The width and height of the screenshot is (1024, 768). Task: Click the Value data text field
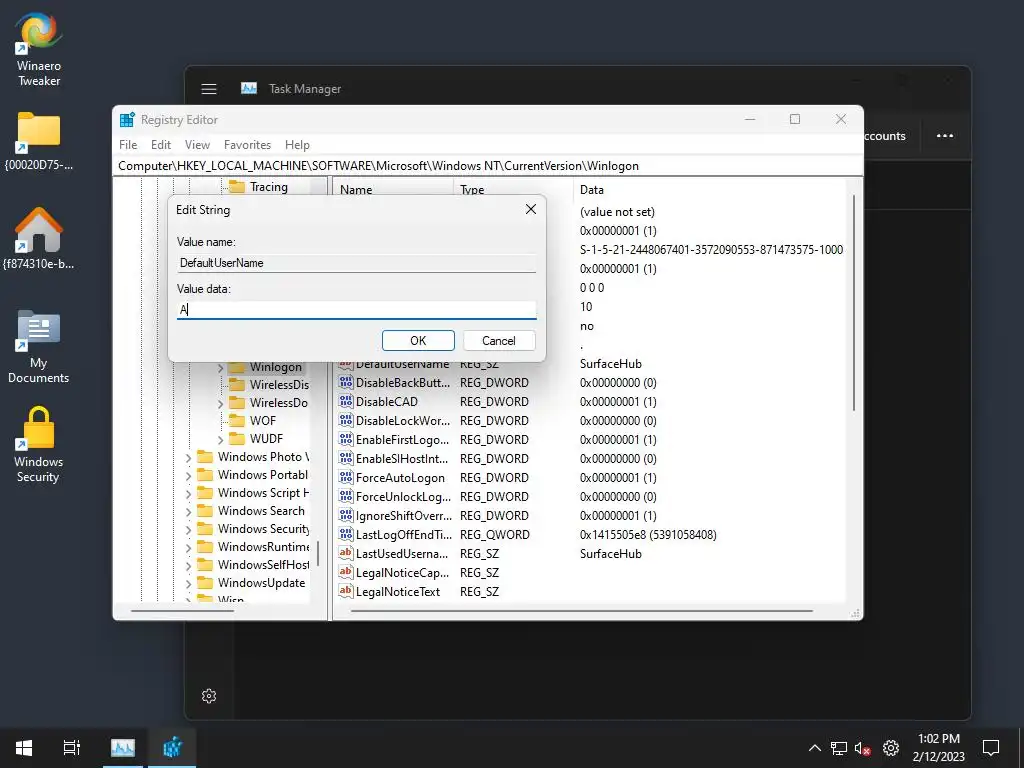[x=357, y=310]
